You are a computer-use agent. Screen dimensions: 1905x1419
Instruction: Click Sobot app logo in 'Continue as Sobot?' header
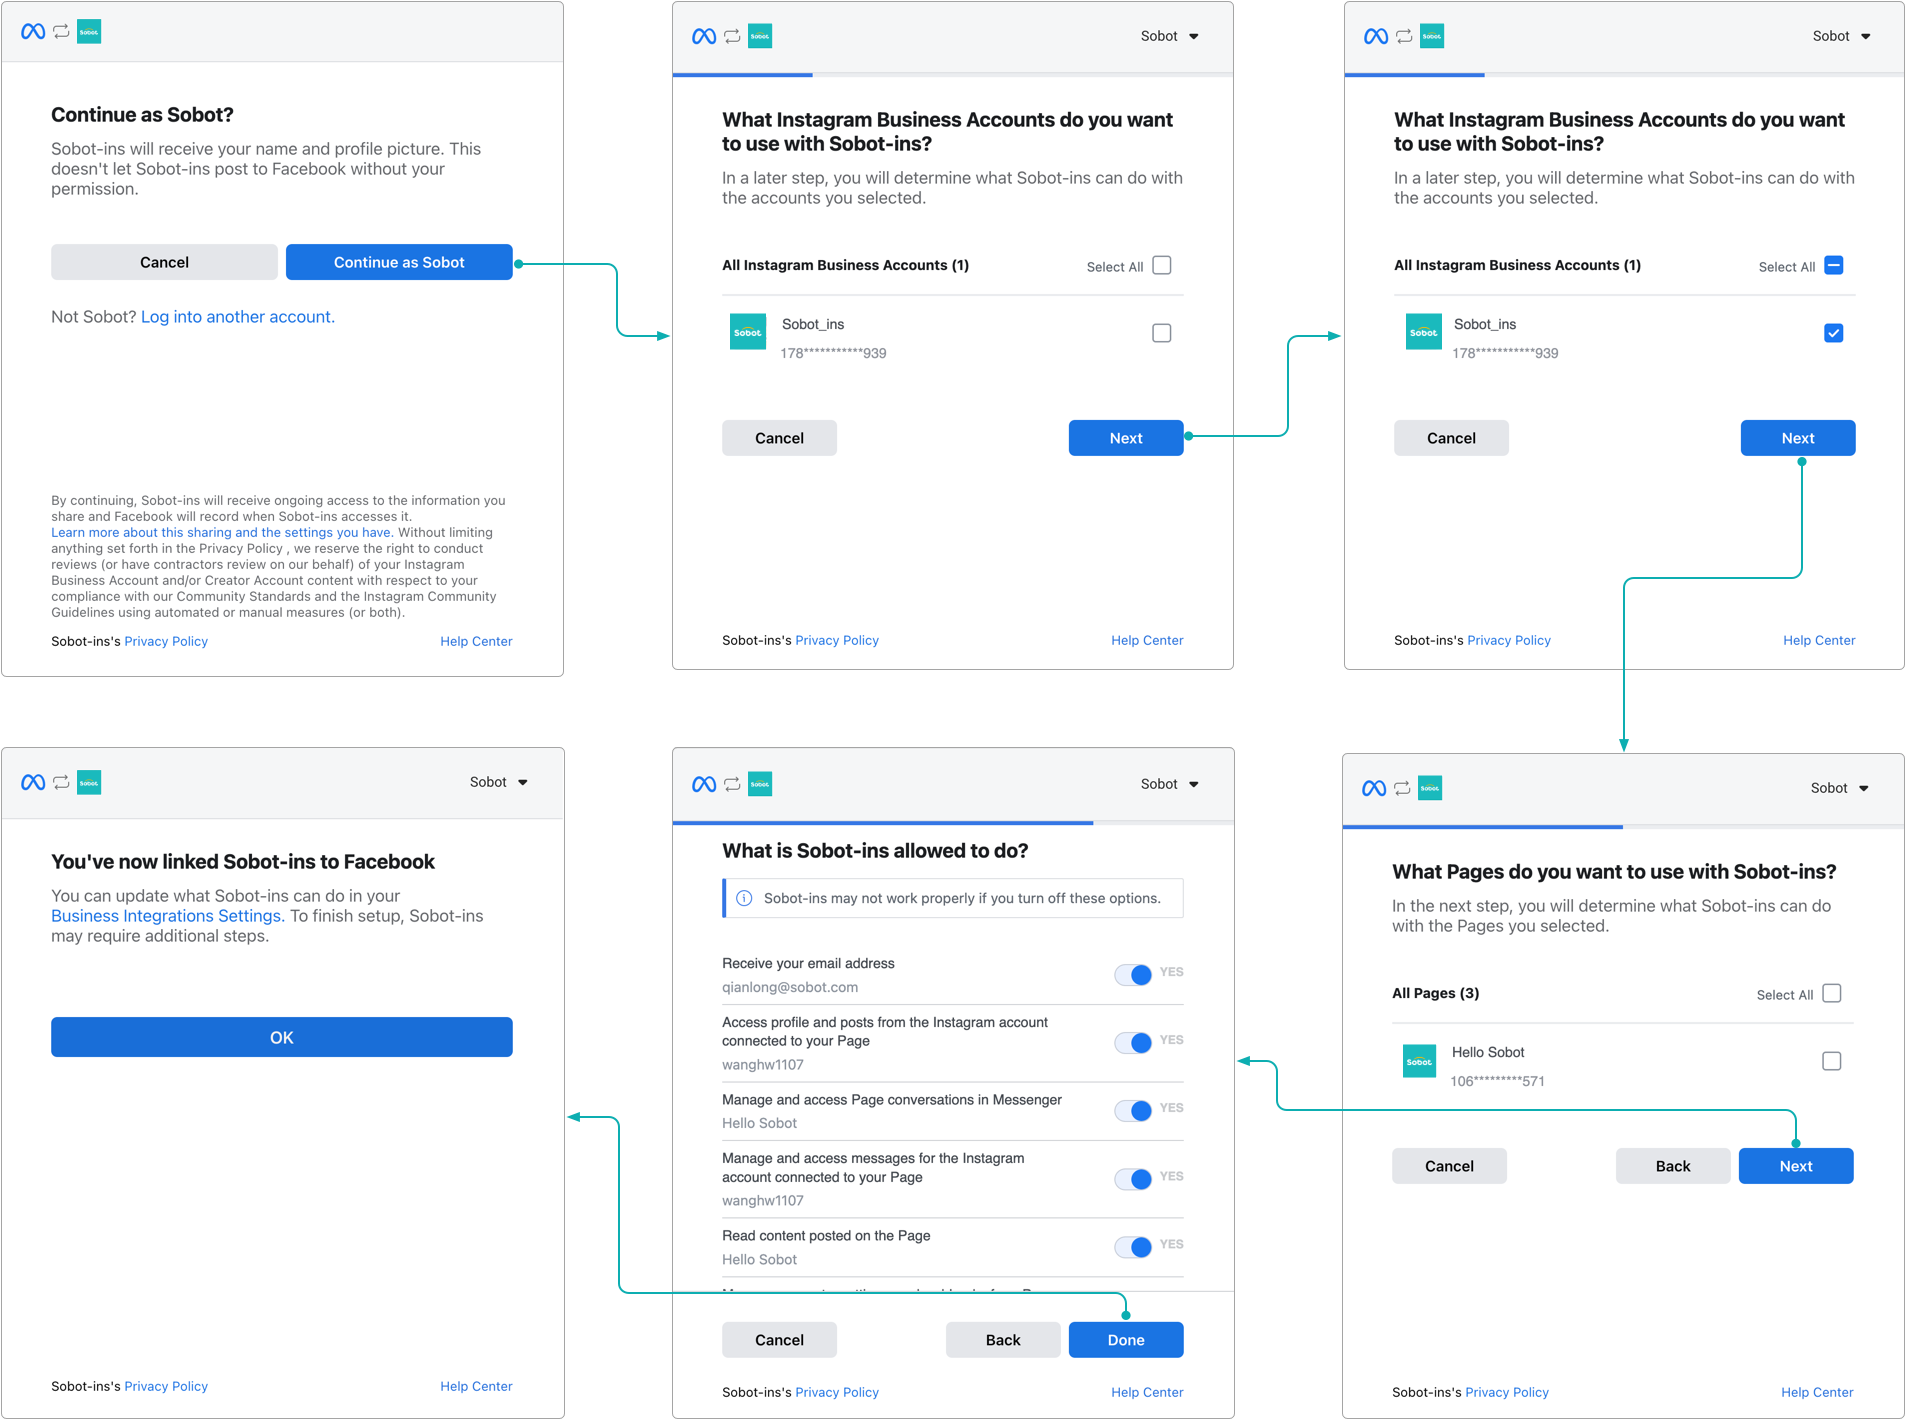coord(89,32)
